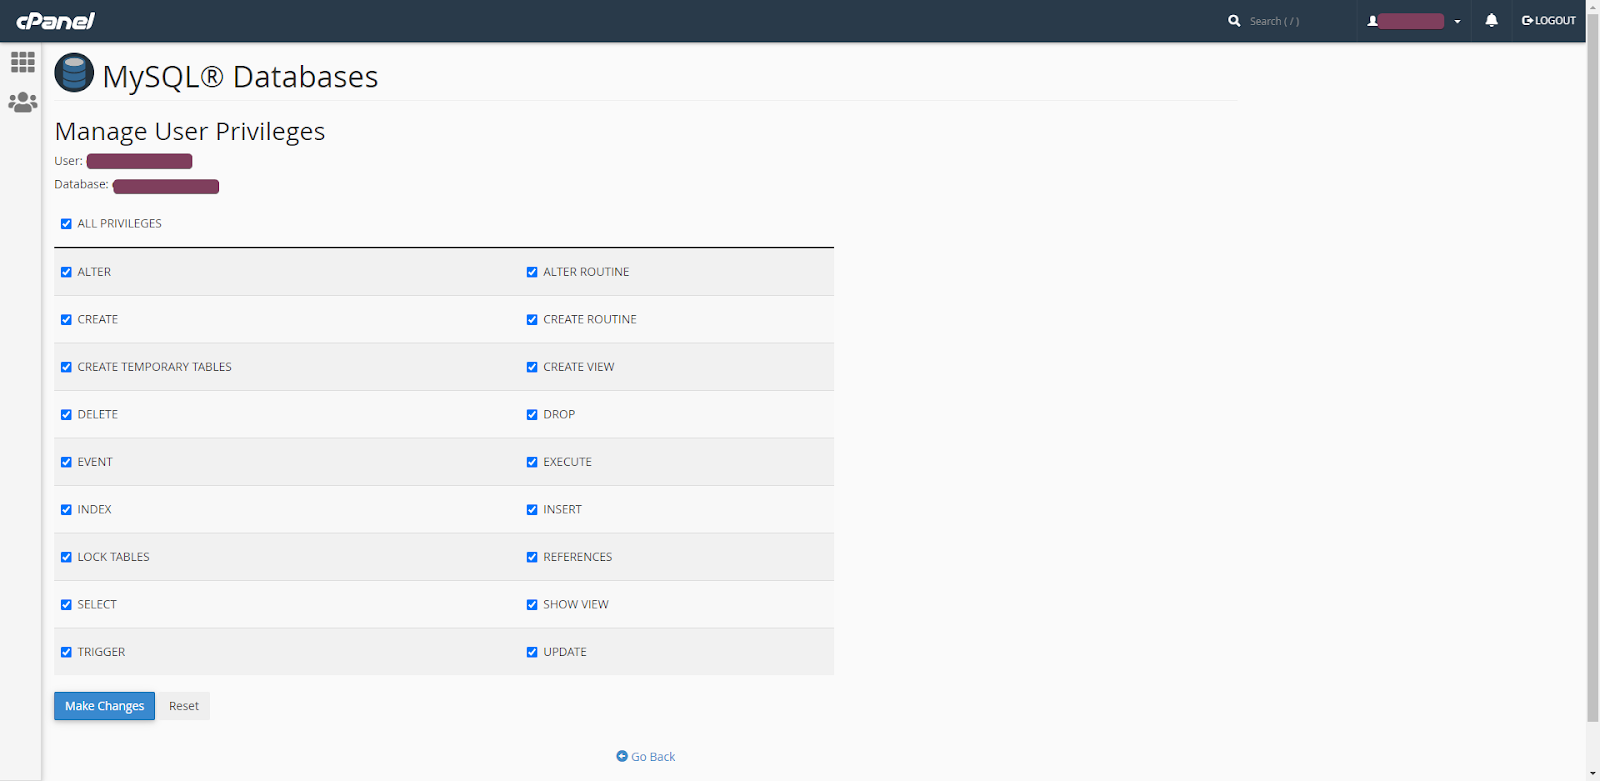Open the home grid icon in sidebar
The width and height of the screenshot is (1600, 781).
23,62
